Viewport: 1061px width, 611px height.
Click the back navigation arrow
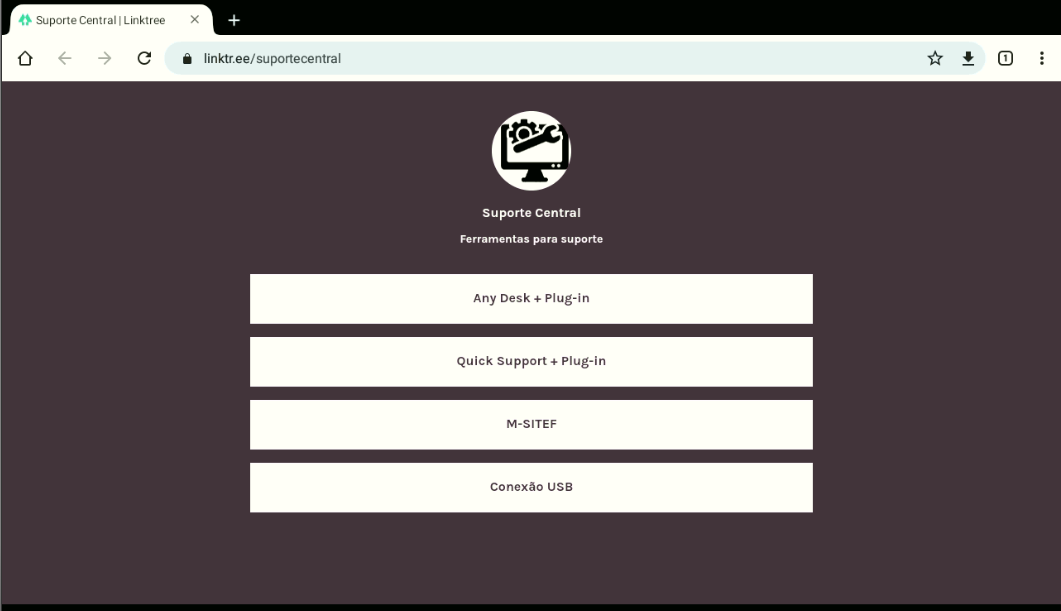pyautogui.click(x=64, y=58)
